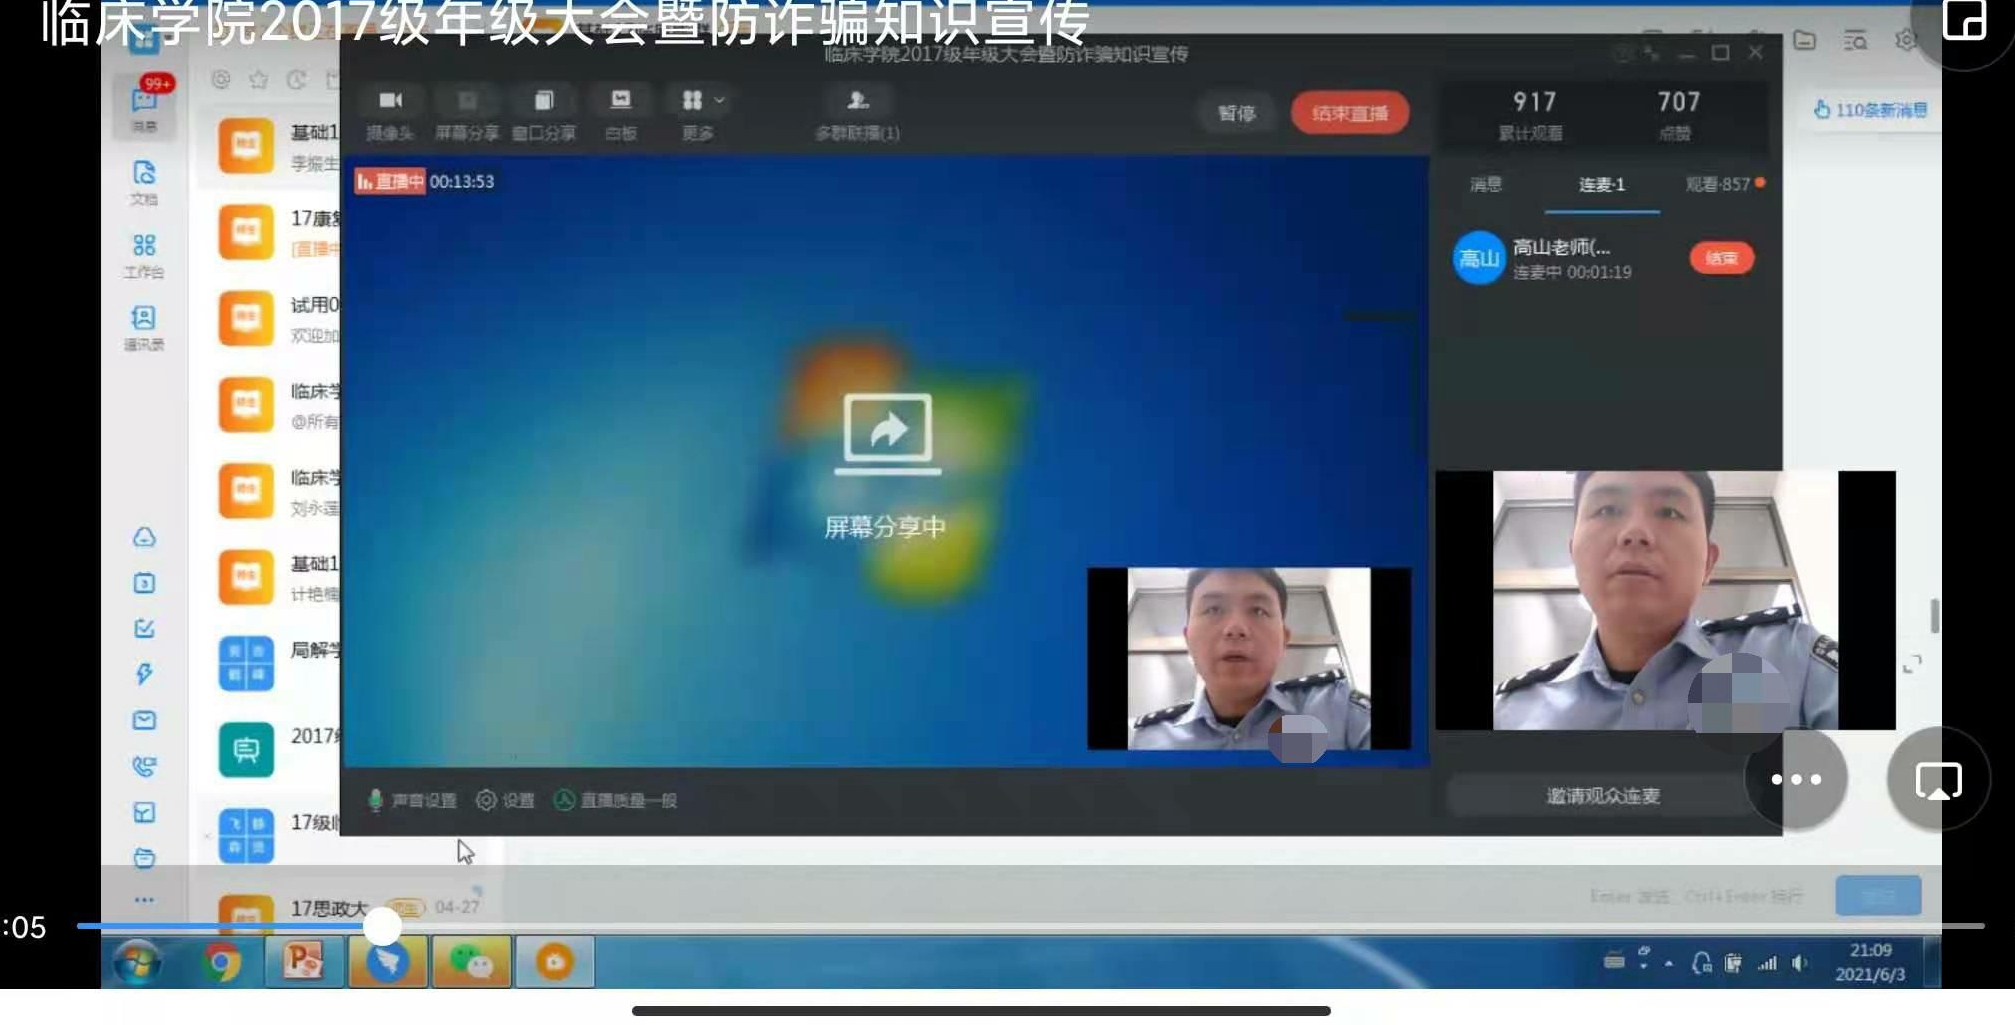Show hidden icons in system tray

pyautogui.click(x=1669, y=963)
